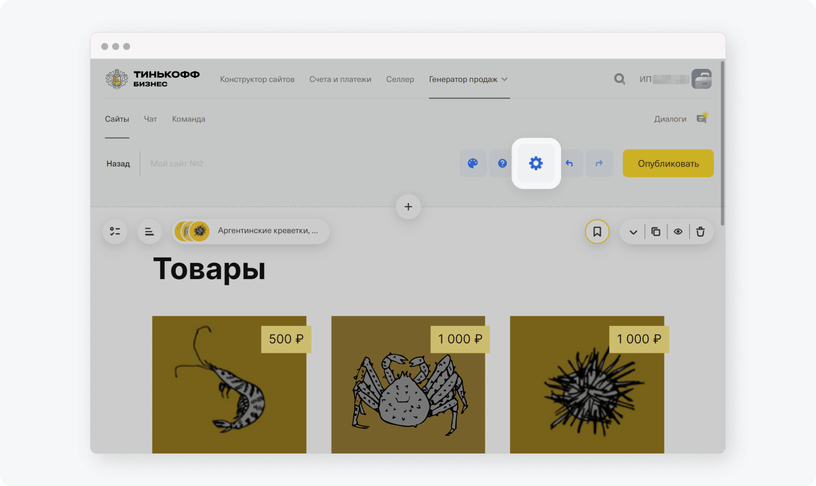
Task: Click the search magnifier icon
Action: [x=619, y=79]
